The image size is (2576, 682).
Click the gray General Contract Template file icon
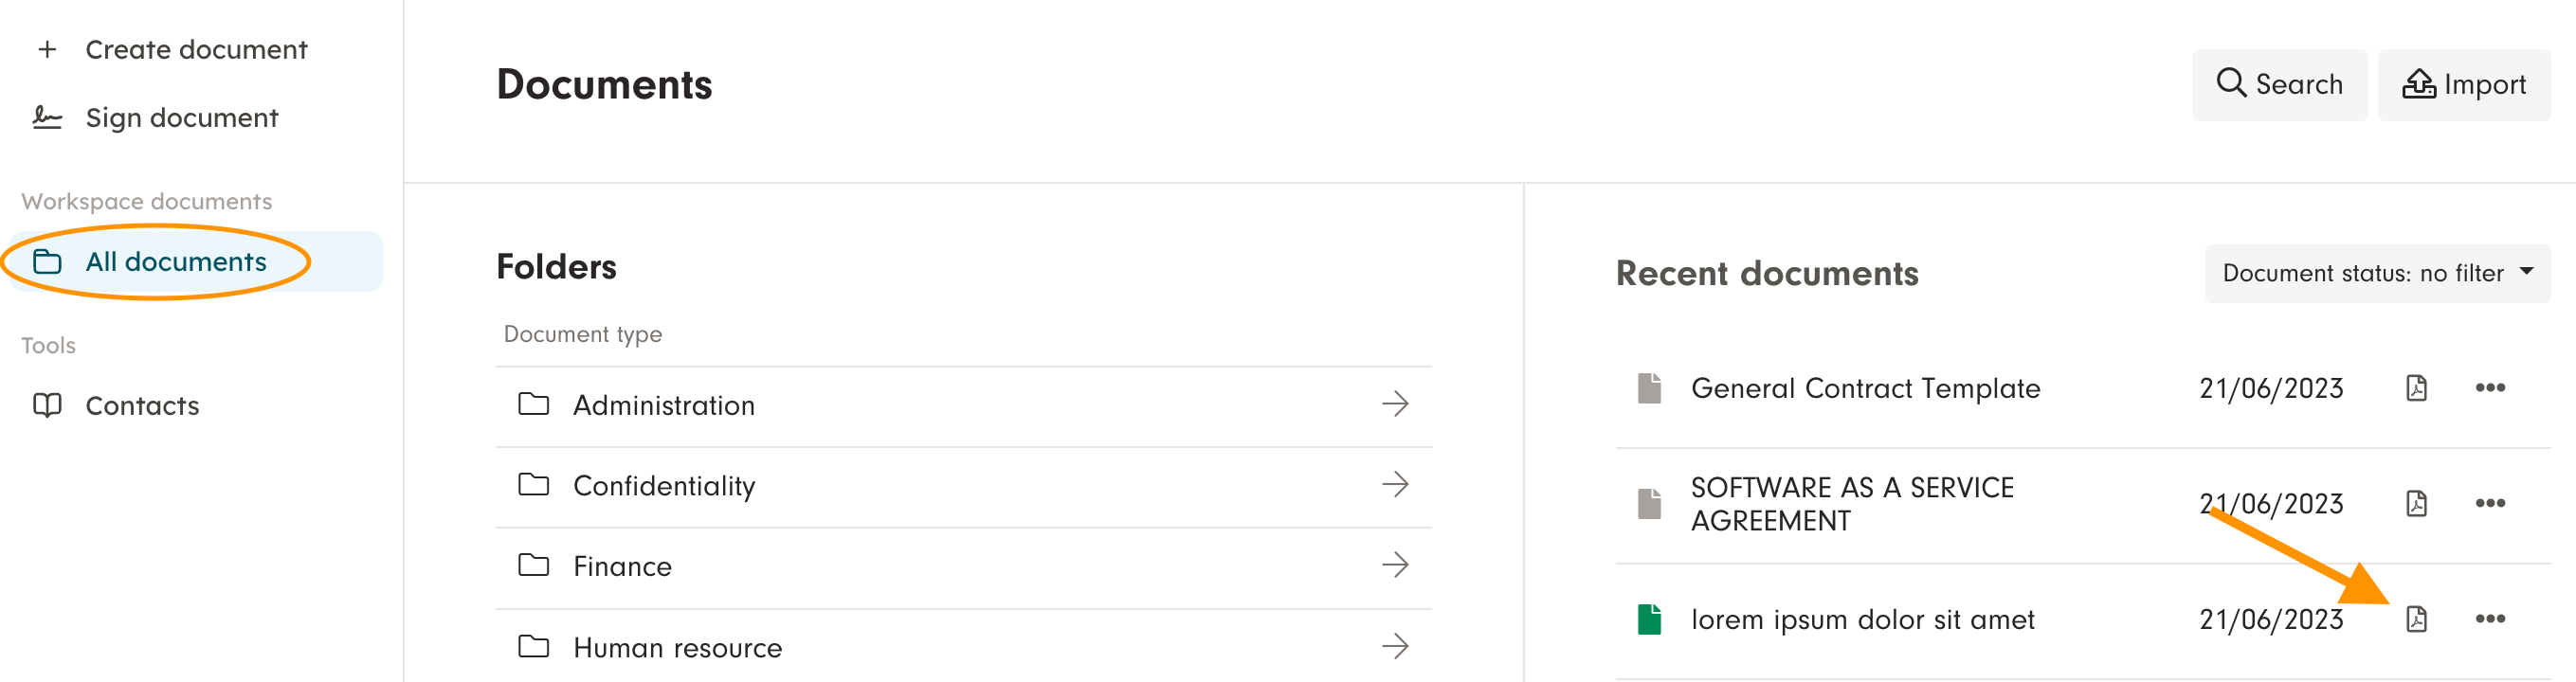[x=1649, y=388]
